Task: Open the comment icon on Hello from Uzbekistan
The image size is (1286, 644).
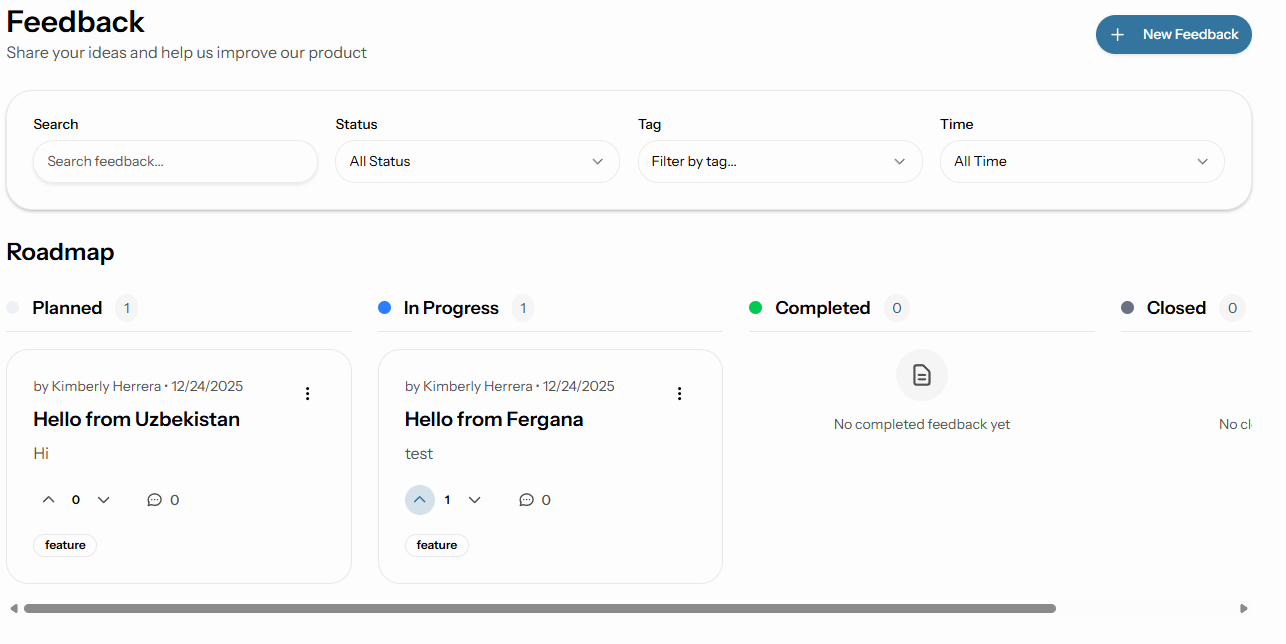Action: (155, 499)
